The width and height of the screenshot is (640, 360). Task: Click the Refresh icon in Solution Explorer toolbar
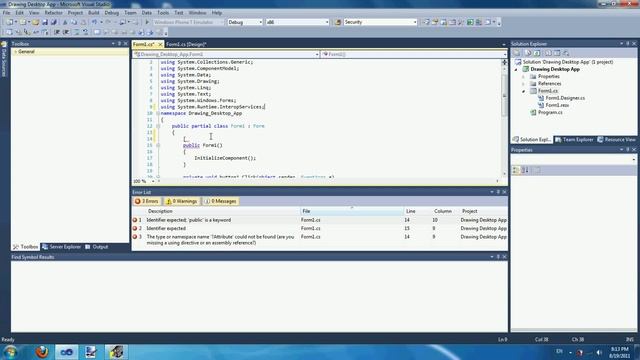(537, 53)
